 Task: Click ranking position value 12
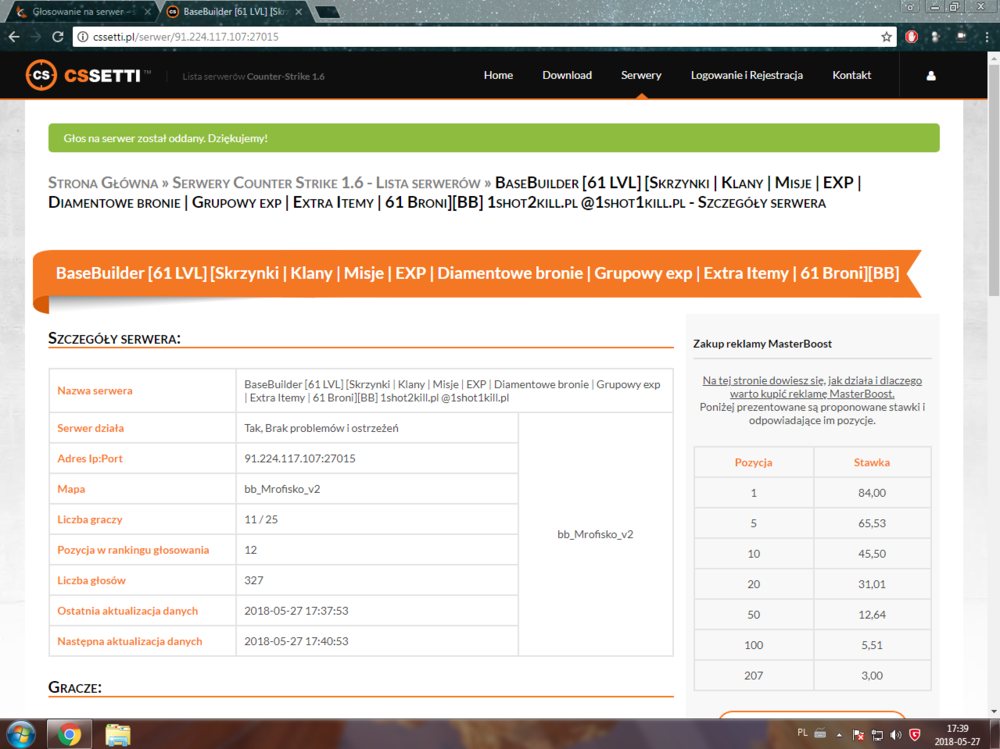pos(250,550)
